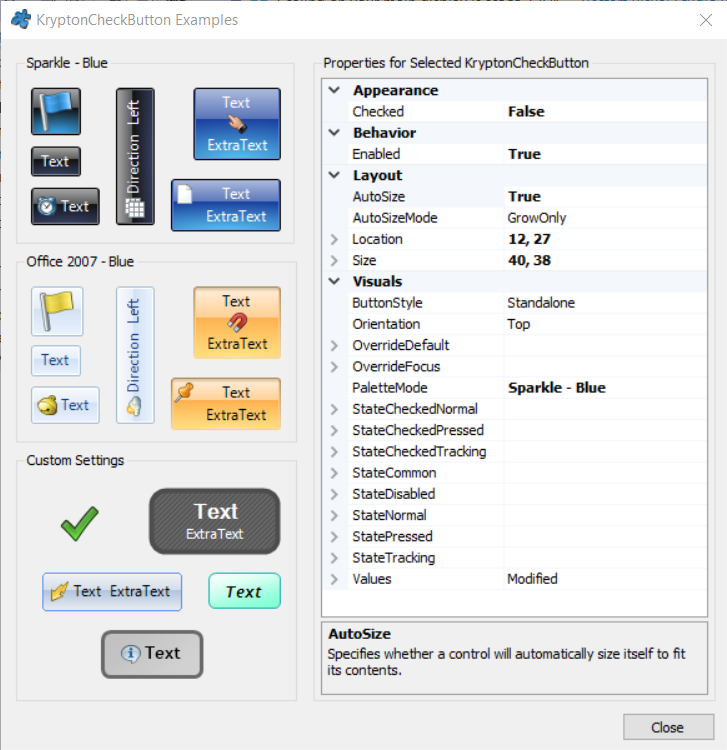Toggle the alarm clock Text button
Image resolution: width=727 pixels, height=750 pixels.
[x=65, y=206]
